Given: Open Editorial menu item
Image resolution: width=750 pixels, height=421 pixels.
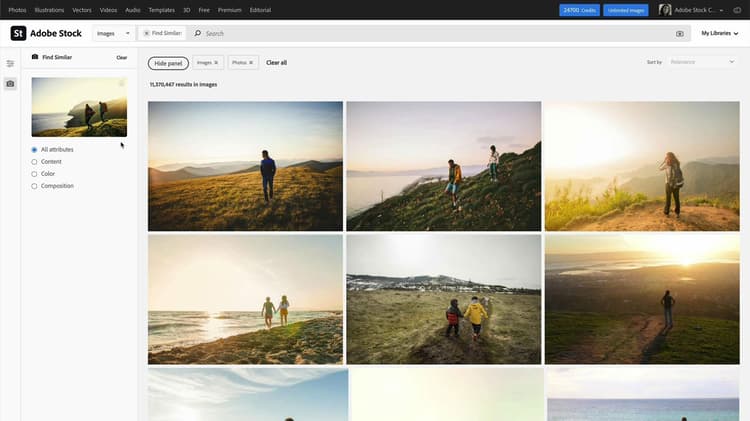Looking at the screenshot, I should click(x=260, y=10).
